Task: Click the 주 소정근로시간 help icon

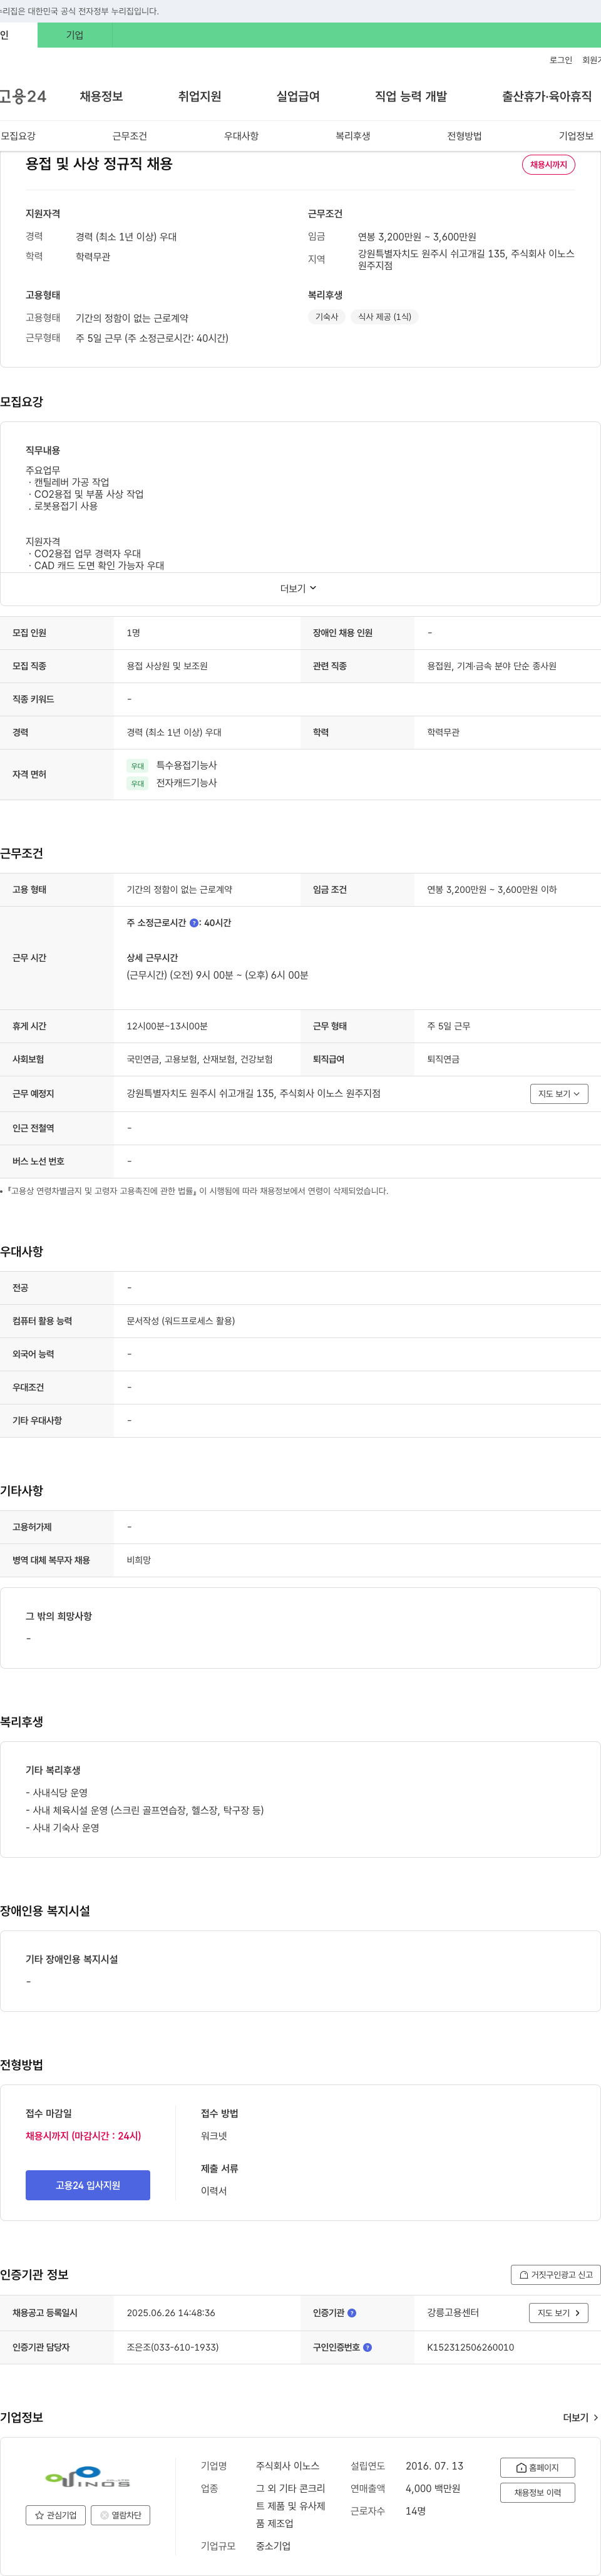Action: 194,923
